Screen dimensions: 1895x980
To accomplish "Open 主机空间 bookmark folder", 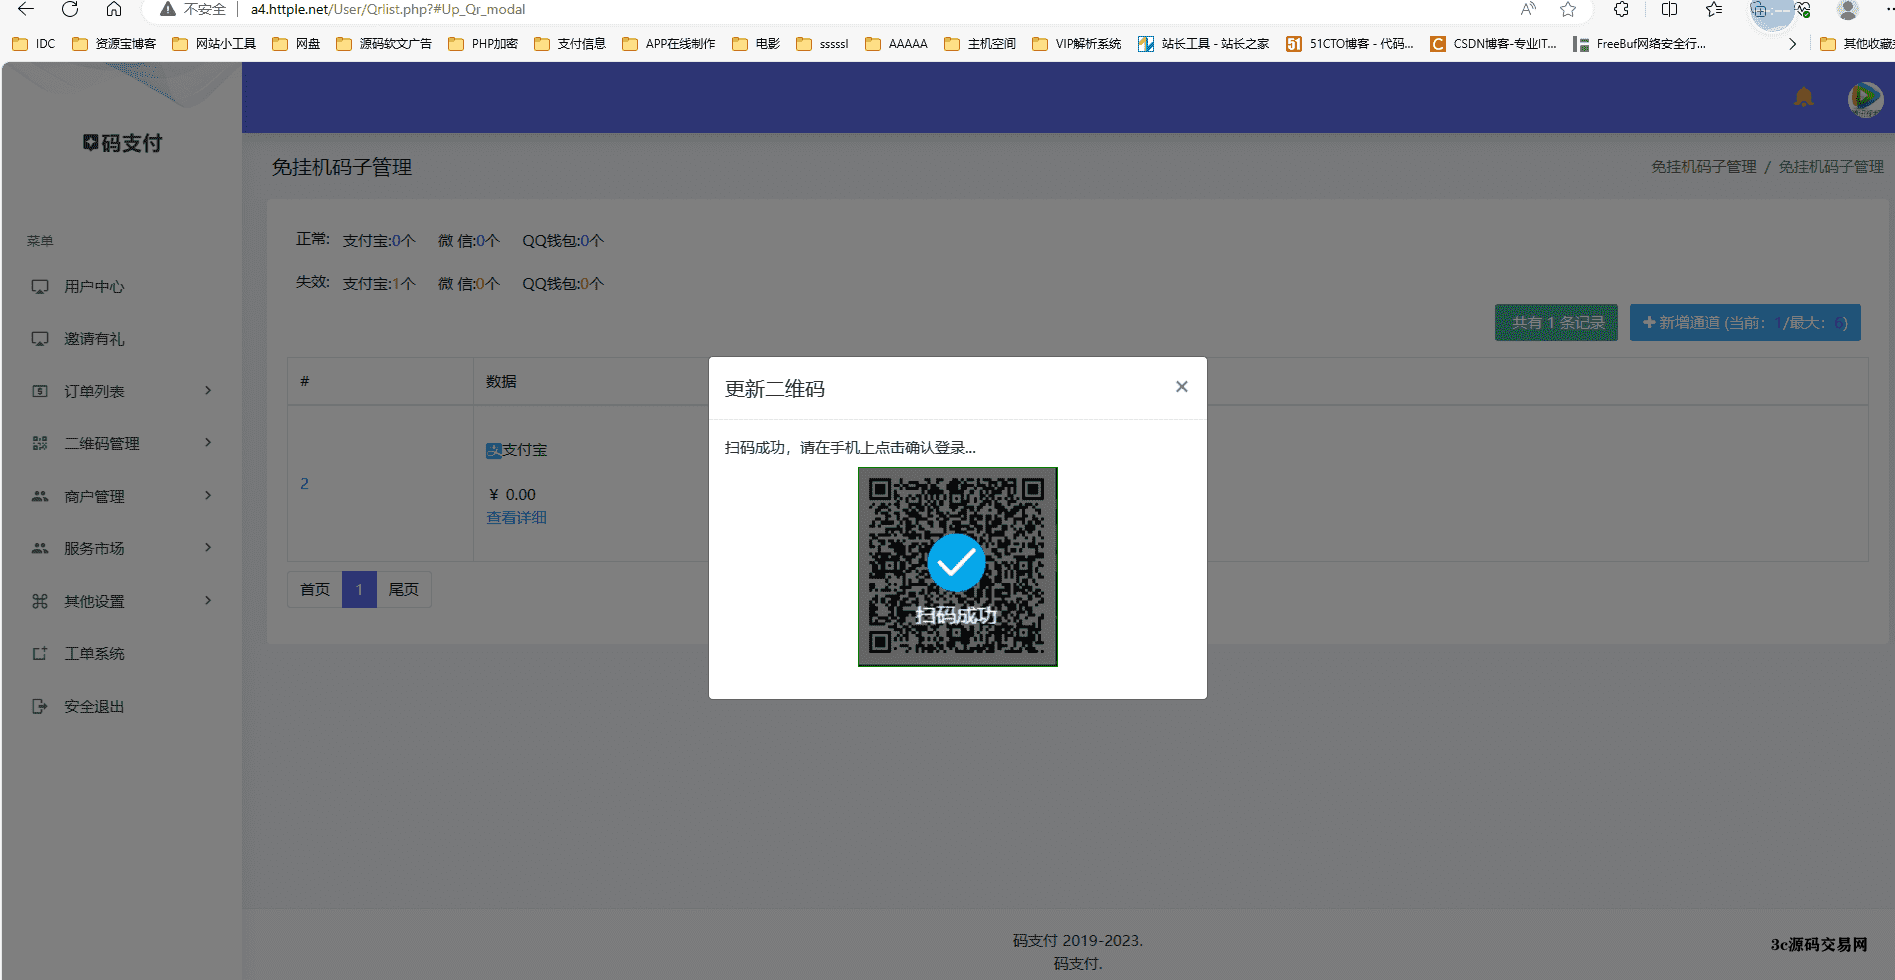I will pos(980,44).
